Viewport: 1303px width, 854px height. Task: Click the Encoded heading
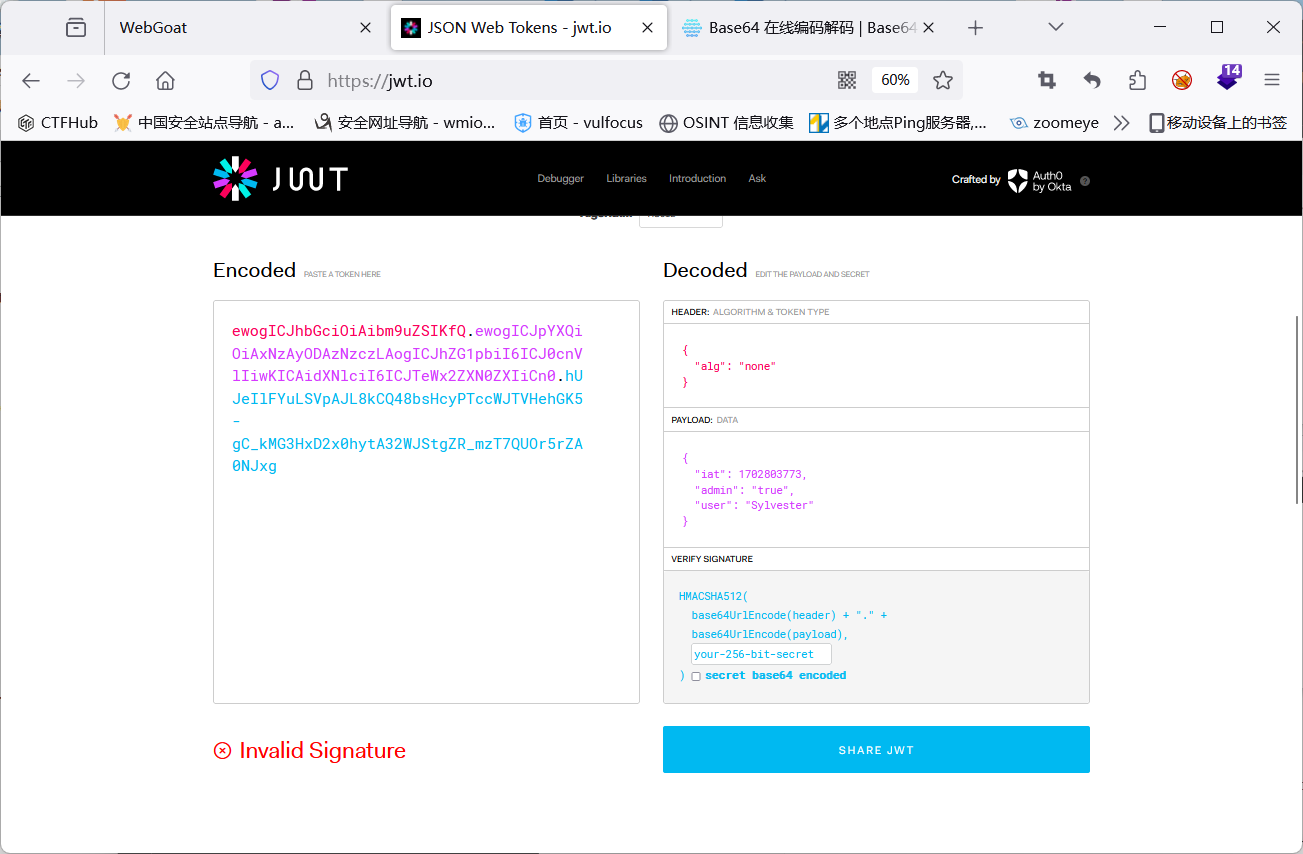254,270
